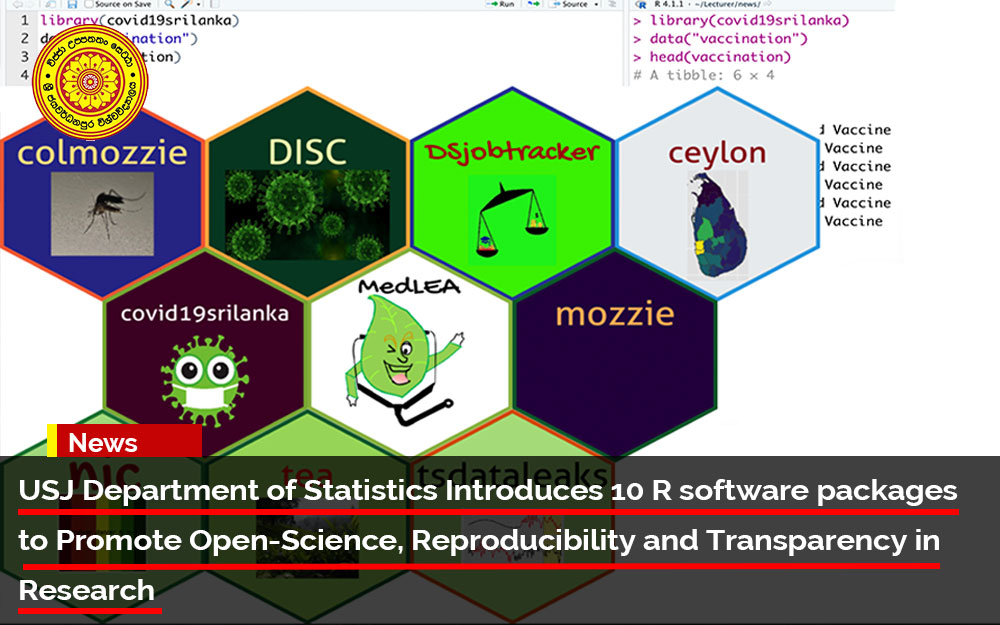Click the R logo icon in console header
The height and width of the screenshot is (625, 1000).
tap(642, 4)
